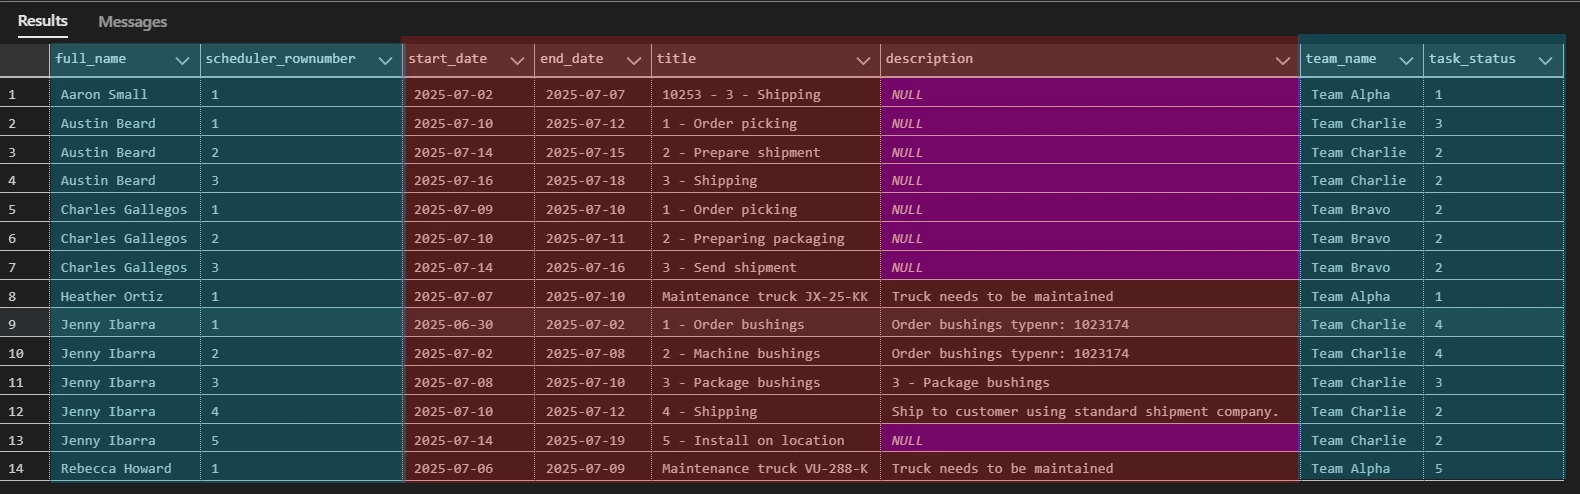Click title '1 - Order bushings'
The image size is (1580, 494).
pos(766,324)
